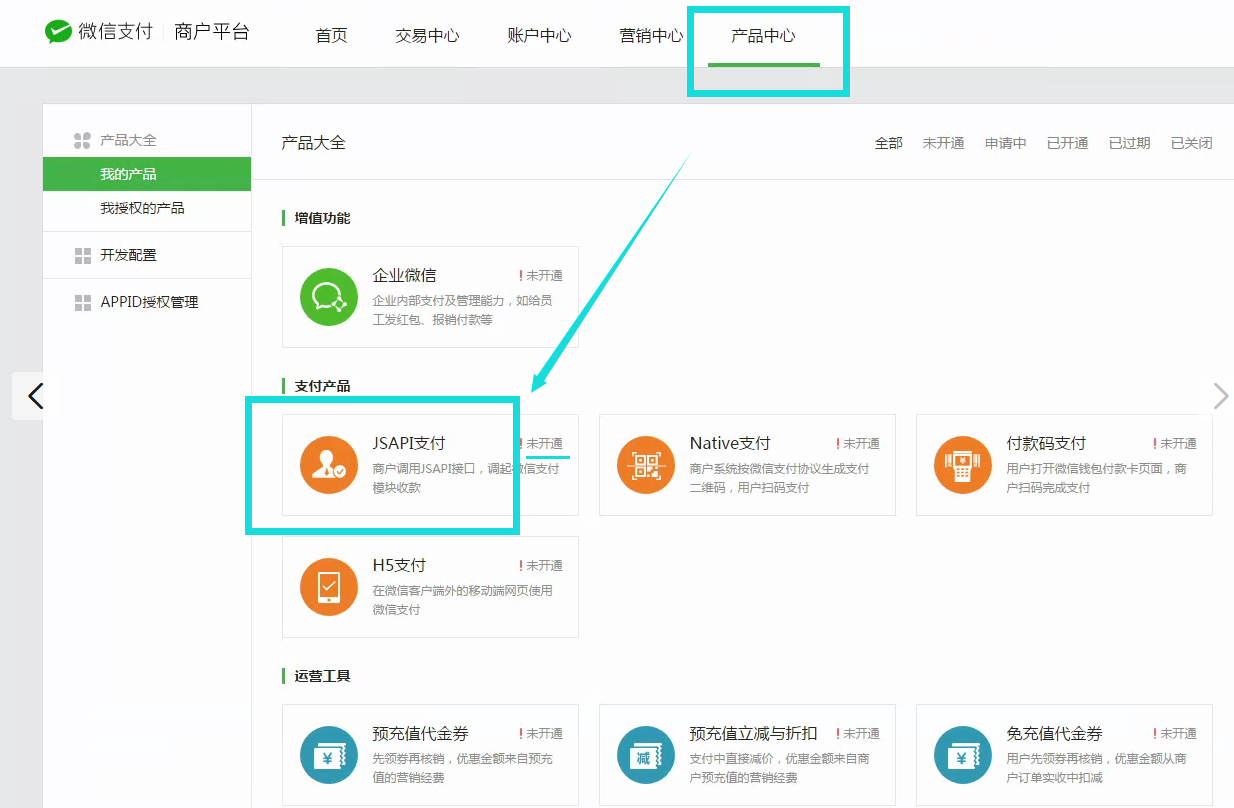Select the 预充值代金券 coupon icon
Image resolution: width=1234 pixels, height=808 pixels.
[329, 755]
